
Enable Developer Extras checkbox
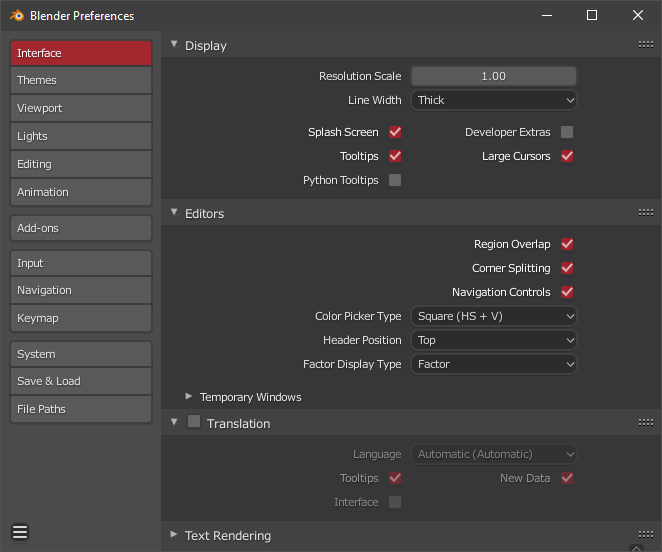coord(567,132)
